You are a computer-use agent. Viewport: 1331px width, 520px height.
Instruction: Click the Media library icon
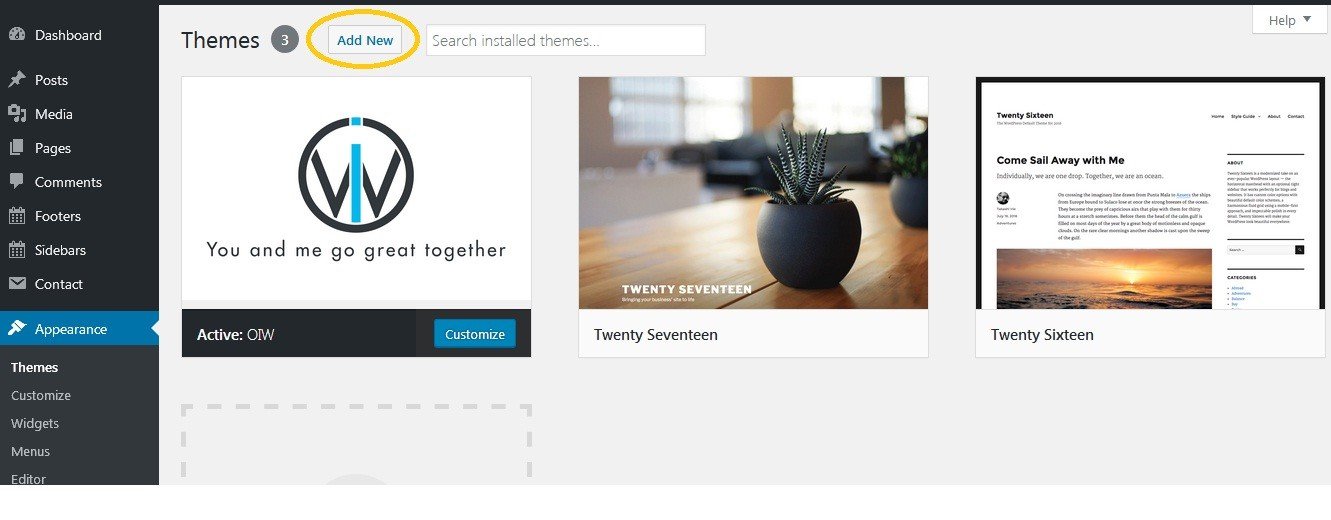(17, 114)
